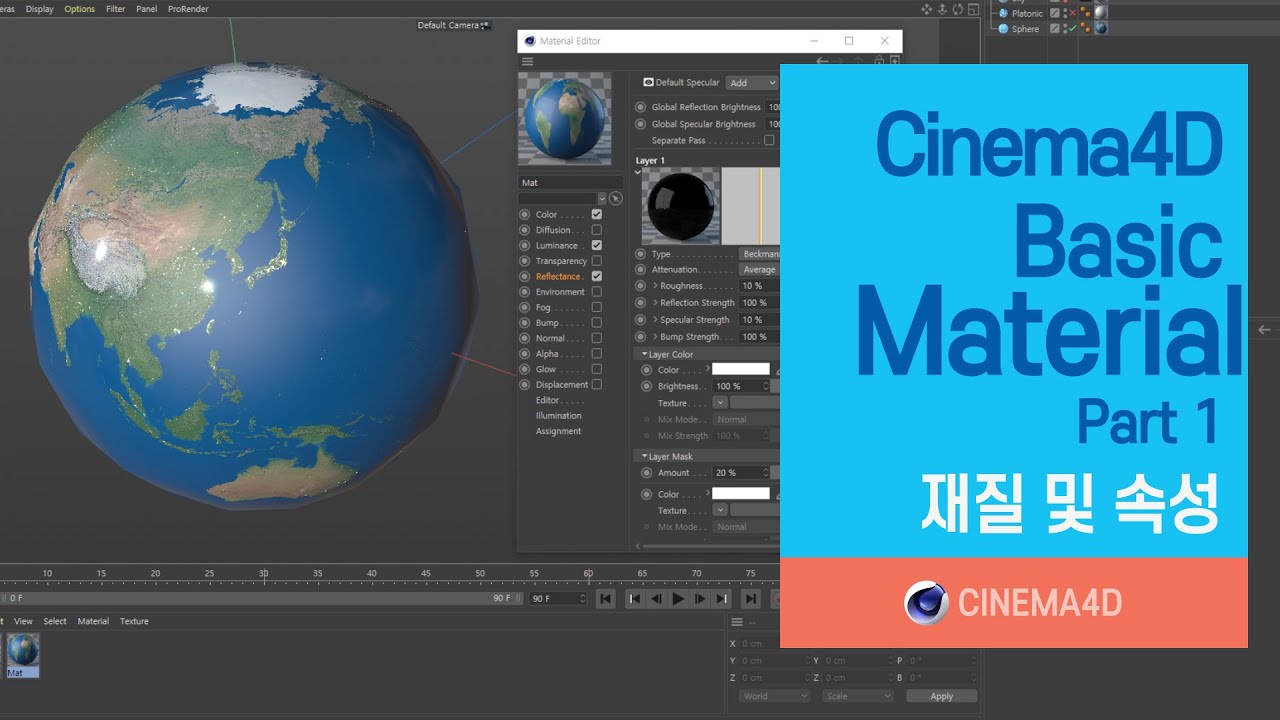The height and width of the screenshot is (720, 1280).
Task: Open the Coordinates panel hamburger menu
Action: click(x=737, y=622)
